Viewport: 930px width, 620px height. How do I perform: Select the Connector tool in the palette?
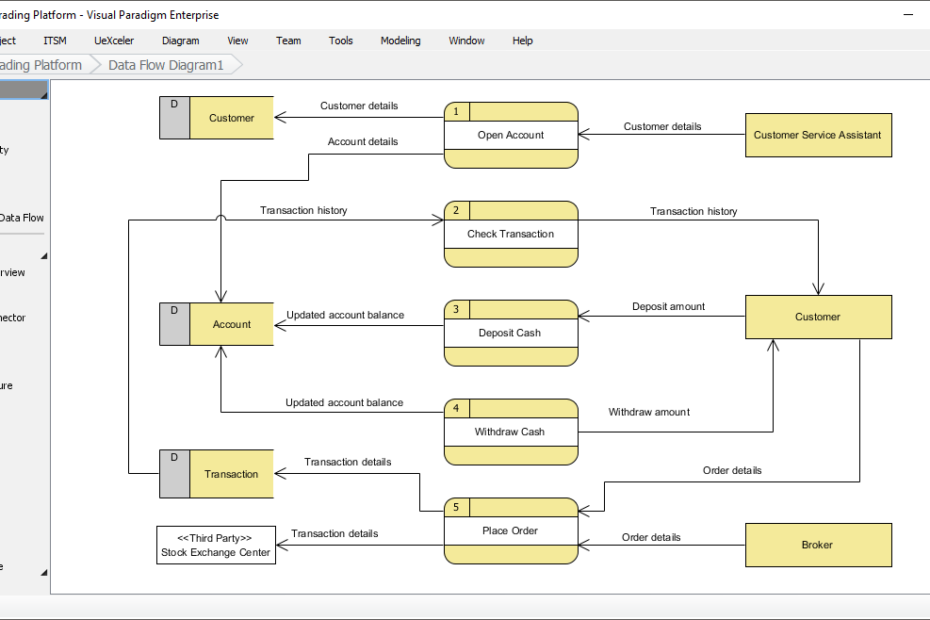click(20, 317)
